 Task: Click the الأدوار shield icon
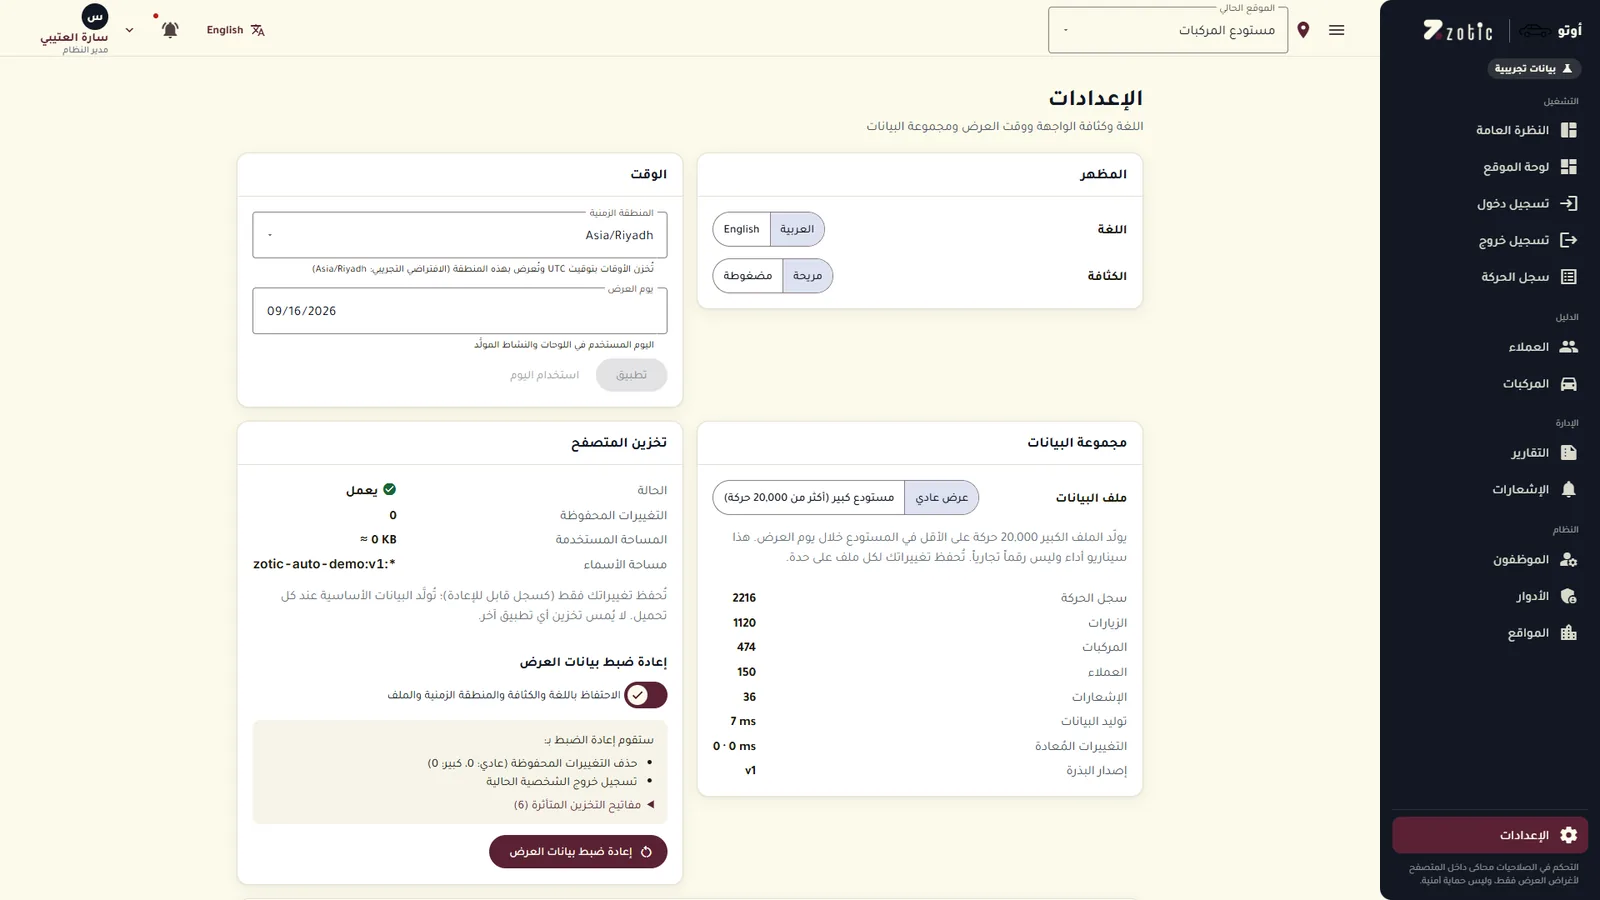(x=1568, y=596)
